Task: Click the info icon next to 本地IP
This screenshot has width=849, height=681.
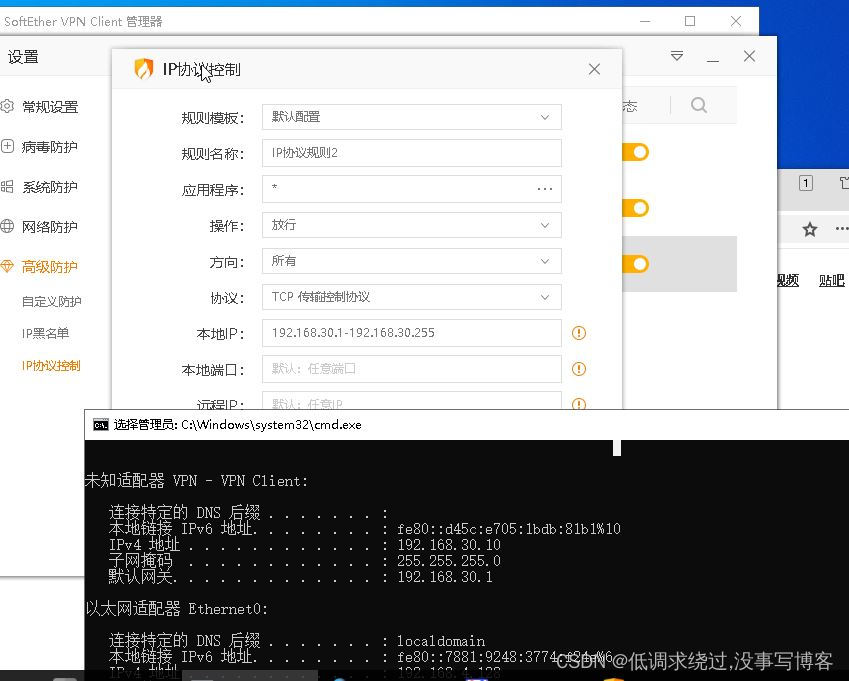Action: tap(579, 333)
